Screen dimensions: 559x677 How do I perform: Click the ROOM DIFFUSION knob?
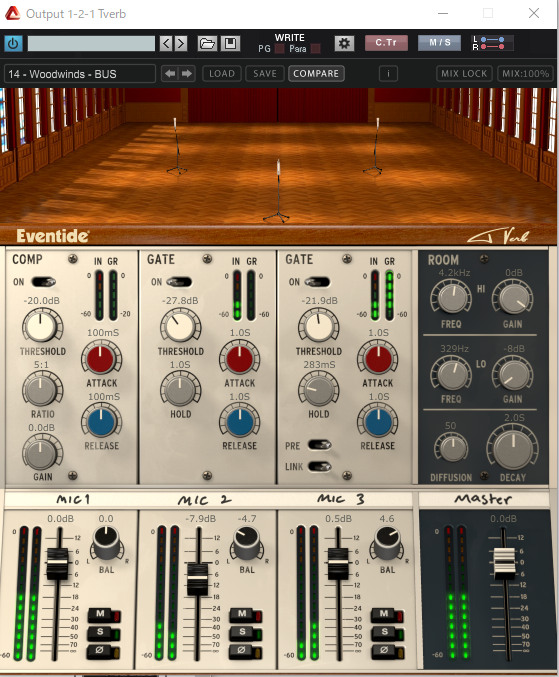click(x=451, y=448)
